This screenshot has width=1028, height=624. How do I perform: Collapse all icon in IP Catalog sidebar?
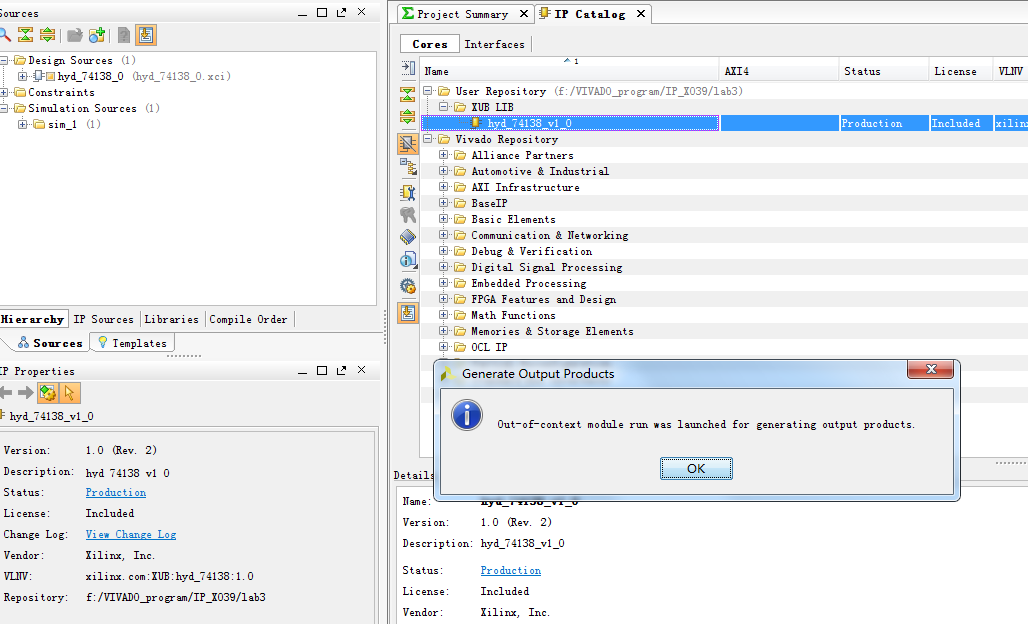pos(408,94)
